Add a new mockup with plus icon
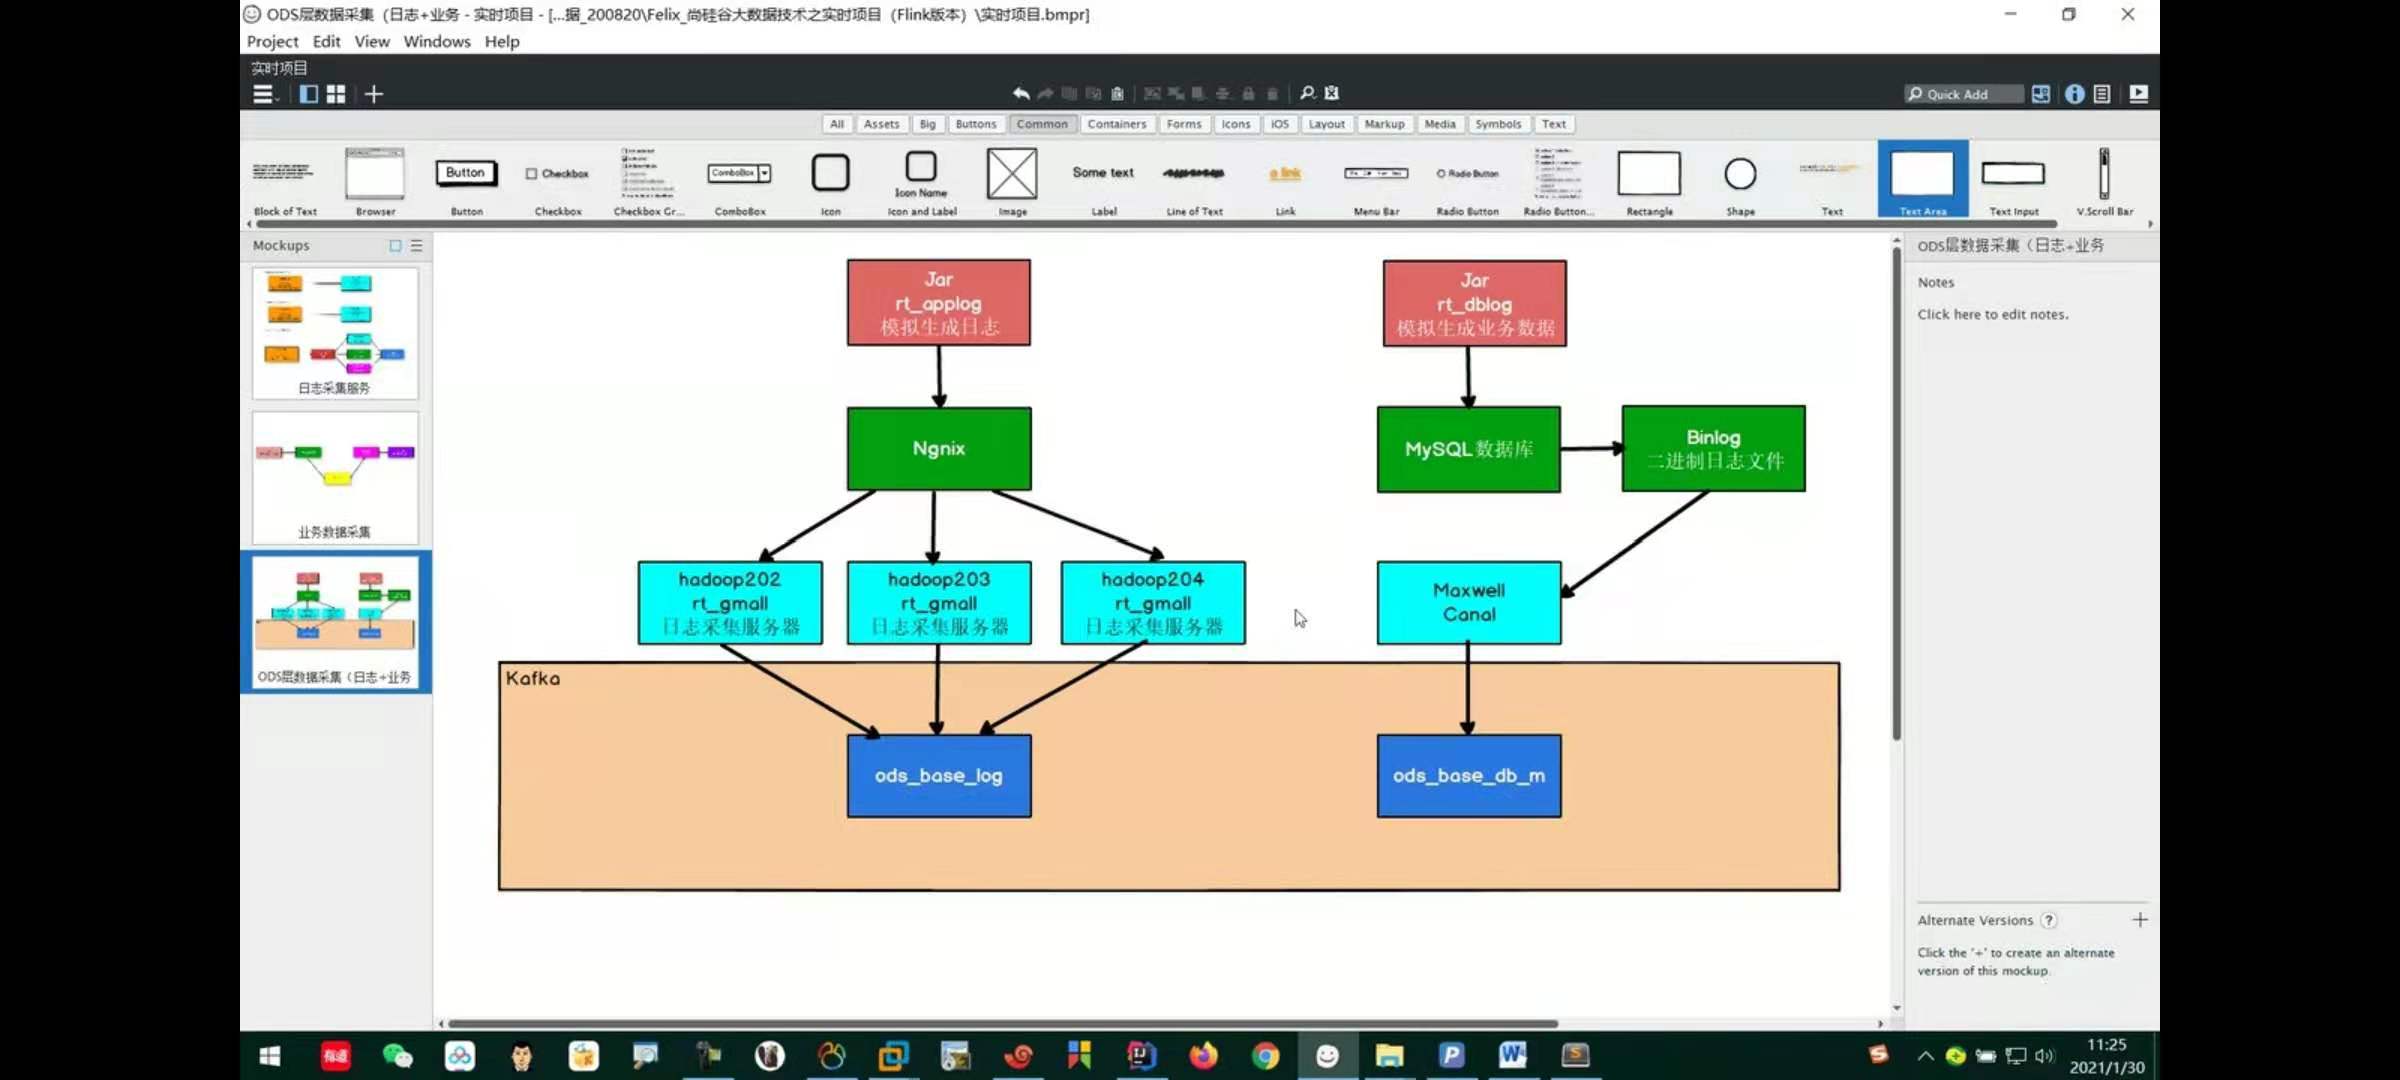 [x=374, y=94]
